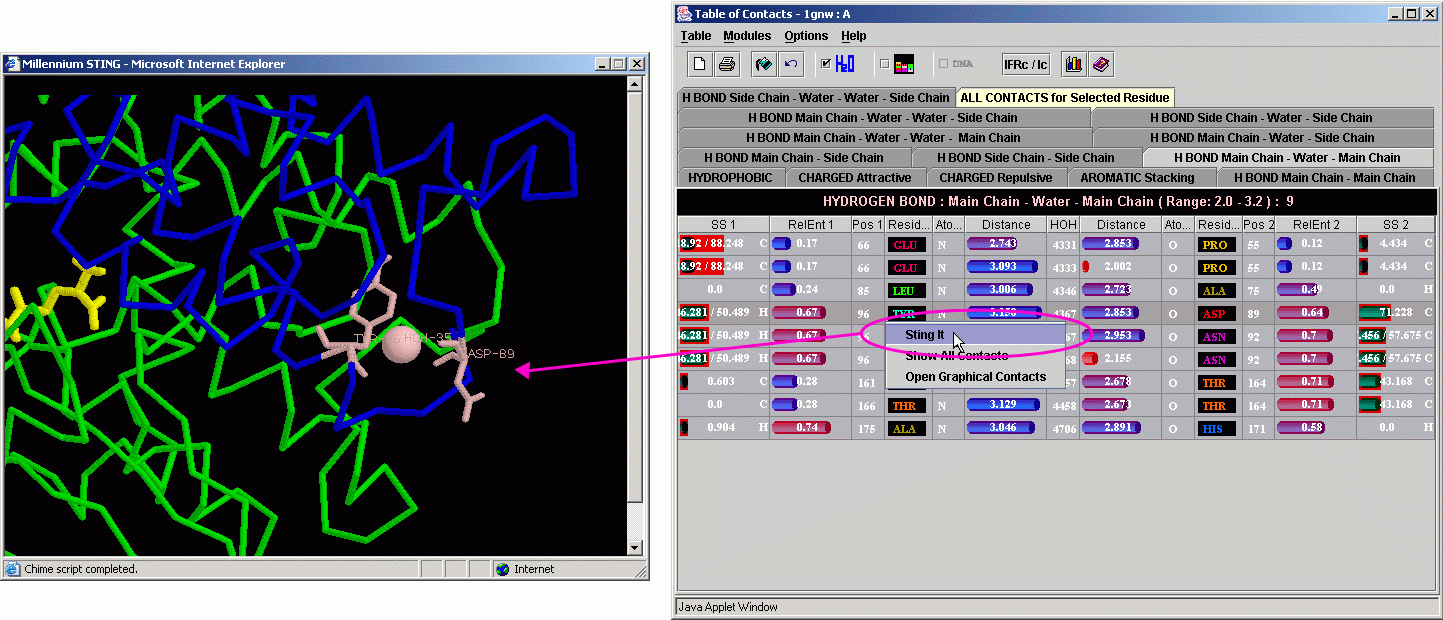This screenshot has width=1443, height=620.
Task: Switch to H BOND Main Chain - Main Chain tab
Action: click(1324, 178)
